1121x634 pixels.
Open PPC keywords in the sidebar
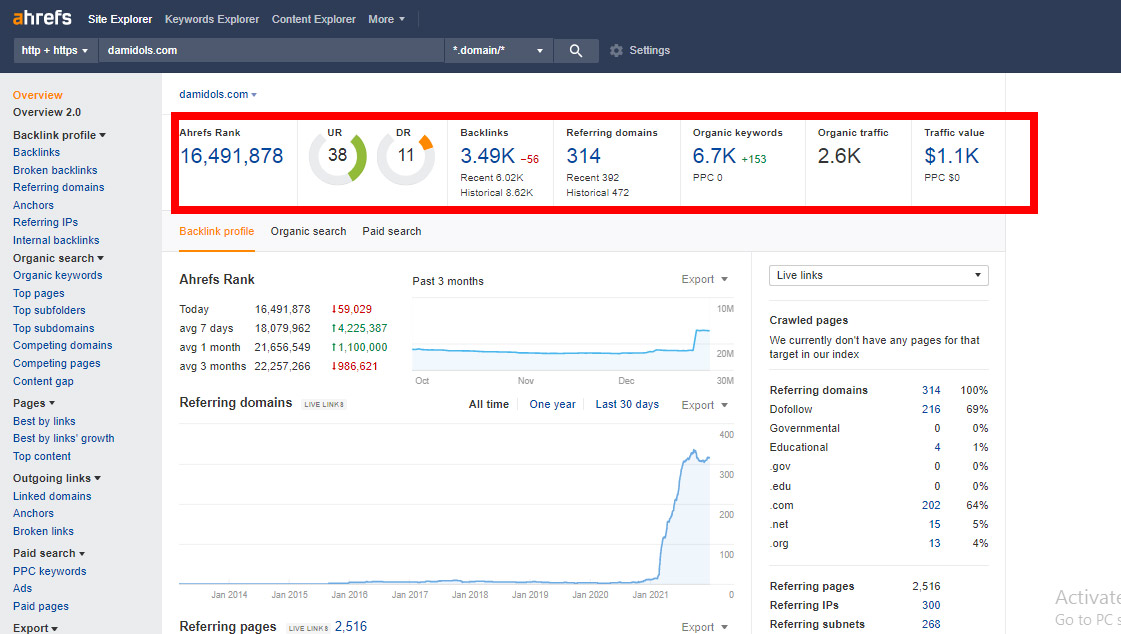tap(49, 571)
